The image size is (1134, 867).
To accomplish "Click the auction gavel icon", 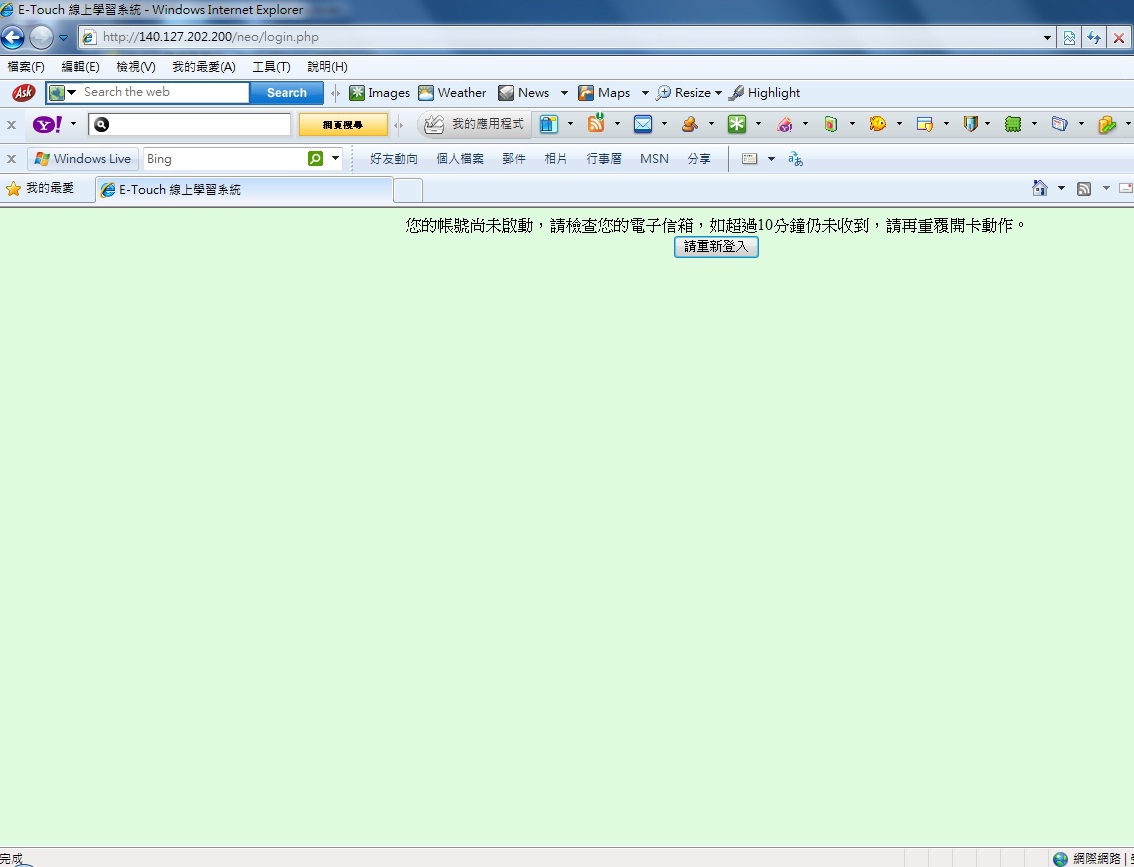I will (690, 124).
